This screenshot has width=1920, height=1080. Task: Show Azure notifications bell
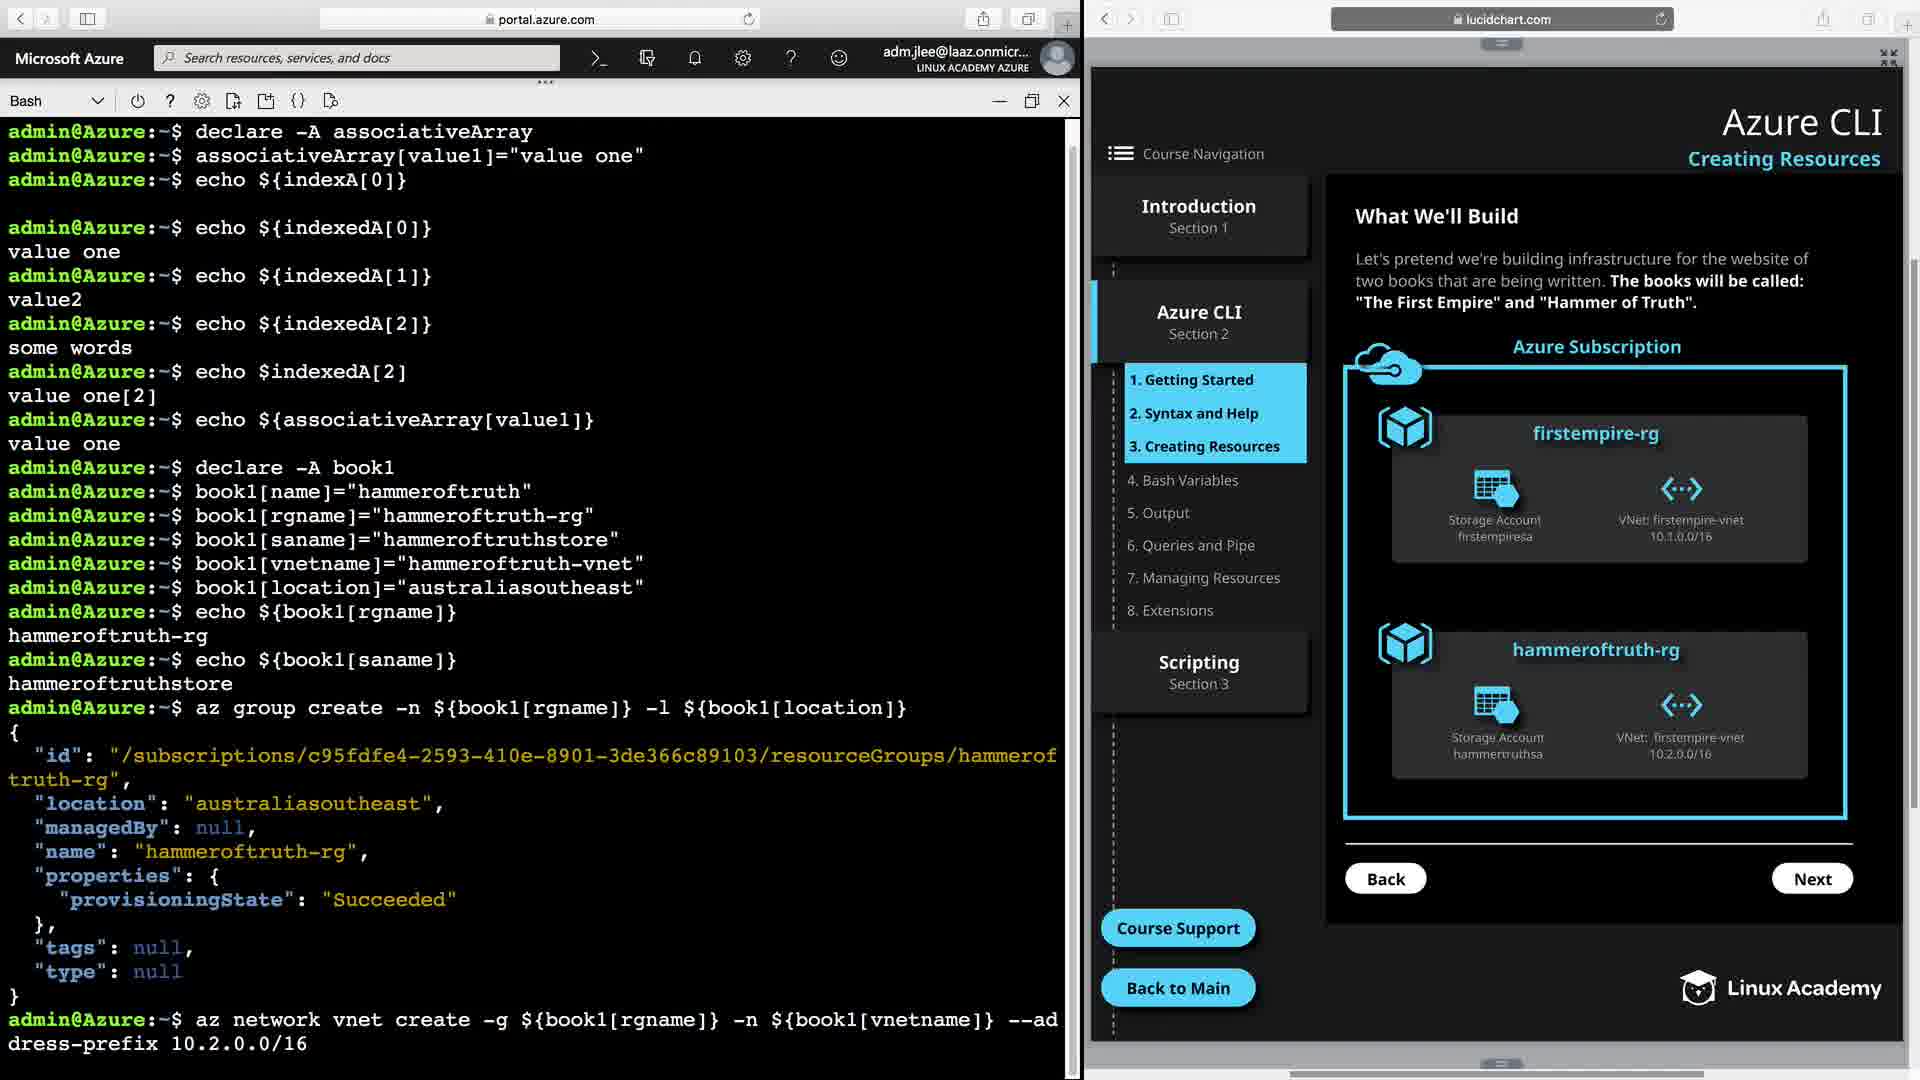click(695, 58)
